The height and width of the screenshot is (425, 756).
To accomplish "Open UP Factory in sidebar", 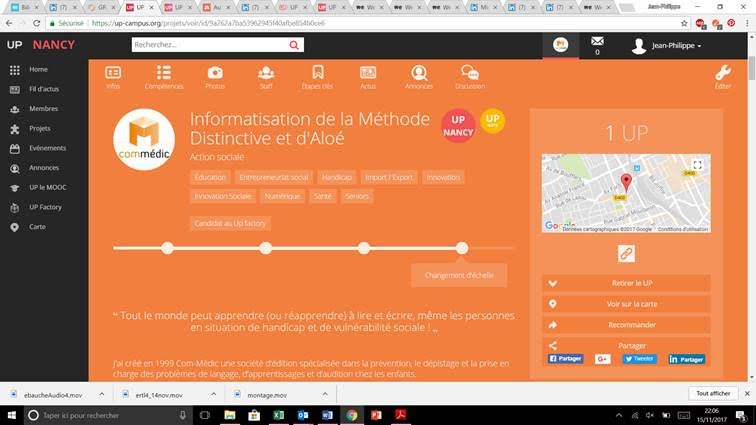I will click(44, 207).
